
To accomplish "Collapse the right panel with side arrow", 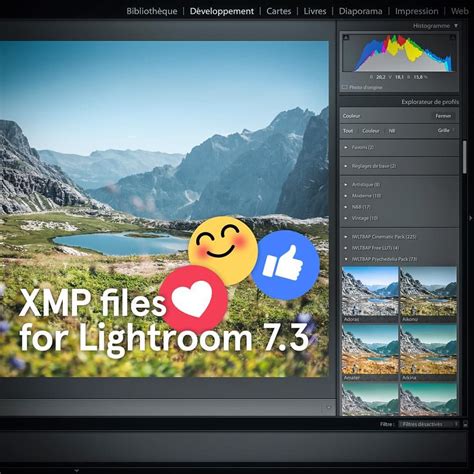I will [x=470, y=218].
